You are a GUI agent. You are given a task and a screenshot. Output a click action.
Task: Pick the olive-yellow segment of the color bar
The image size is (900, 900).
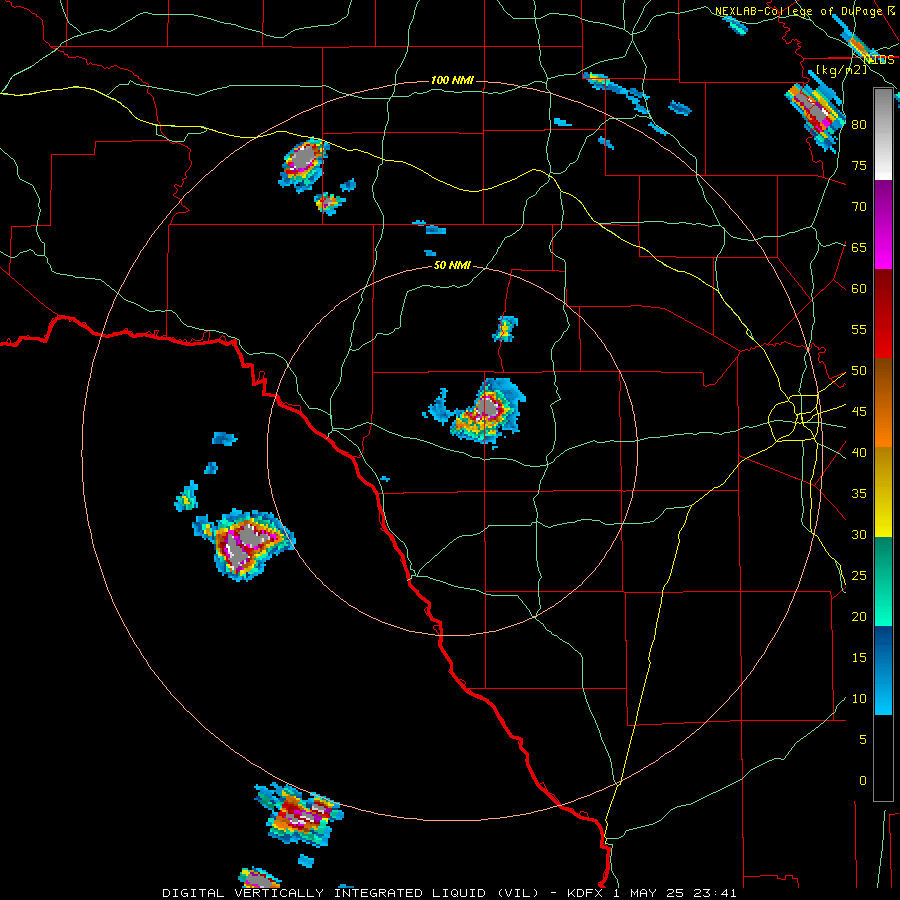coord(883,492)
